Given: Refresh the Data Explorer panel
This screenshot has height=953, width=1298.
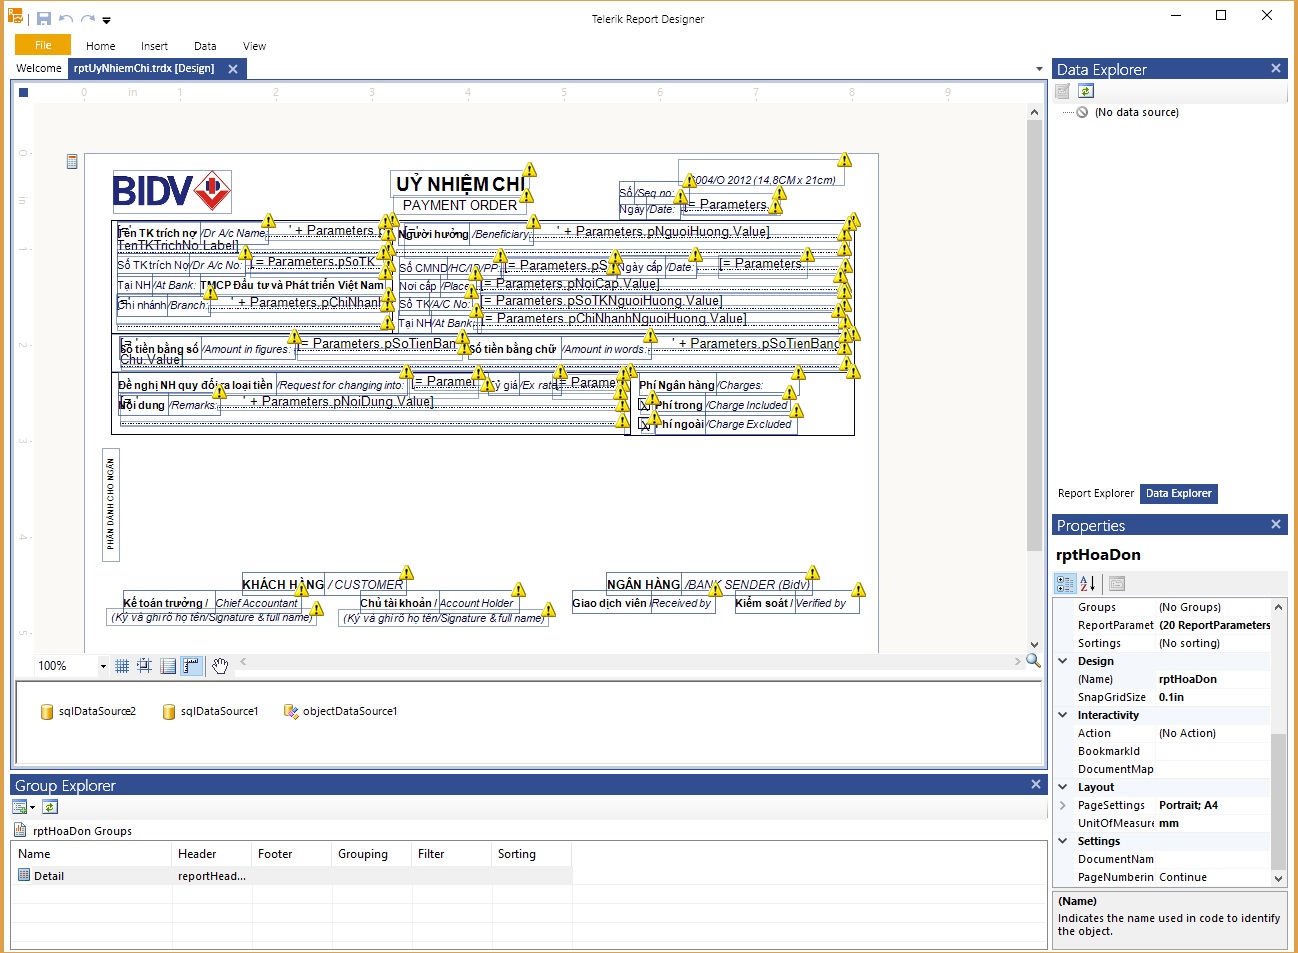Looking at the screenshot, I should point(1086,91).
